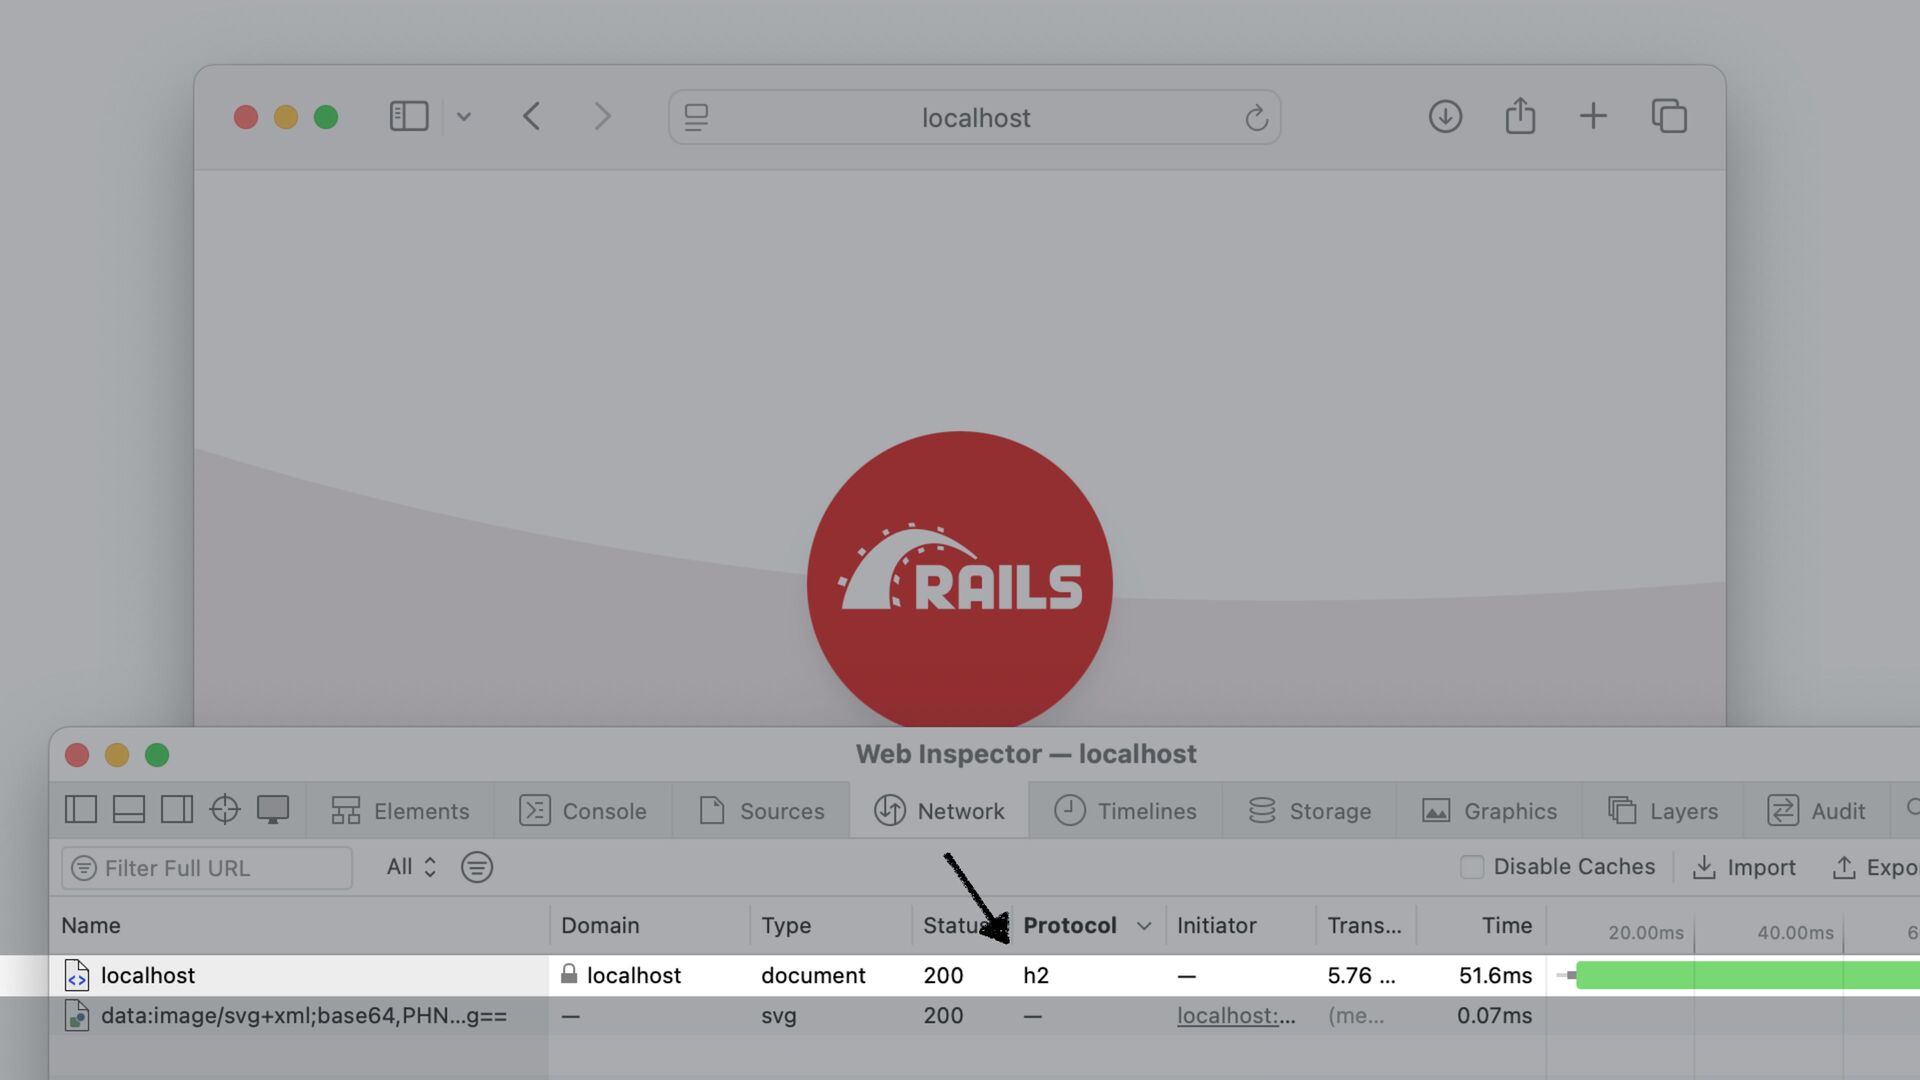Switch to the Storage tab

[x=1309, y=811]
